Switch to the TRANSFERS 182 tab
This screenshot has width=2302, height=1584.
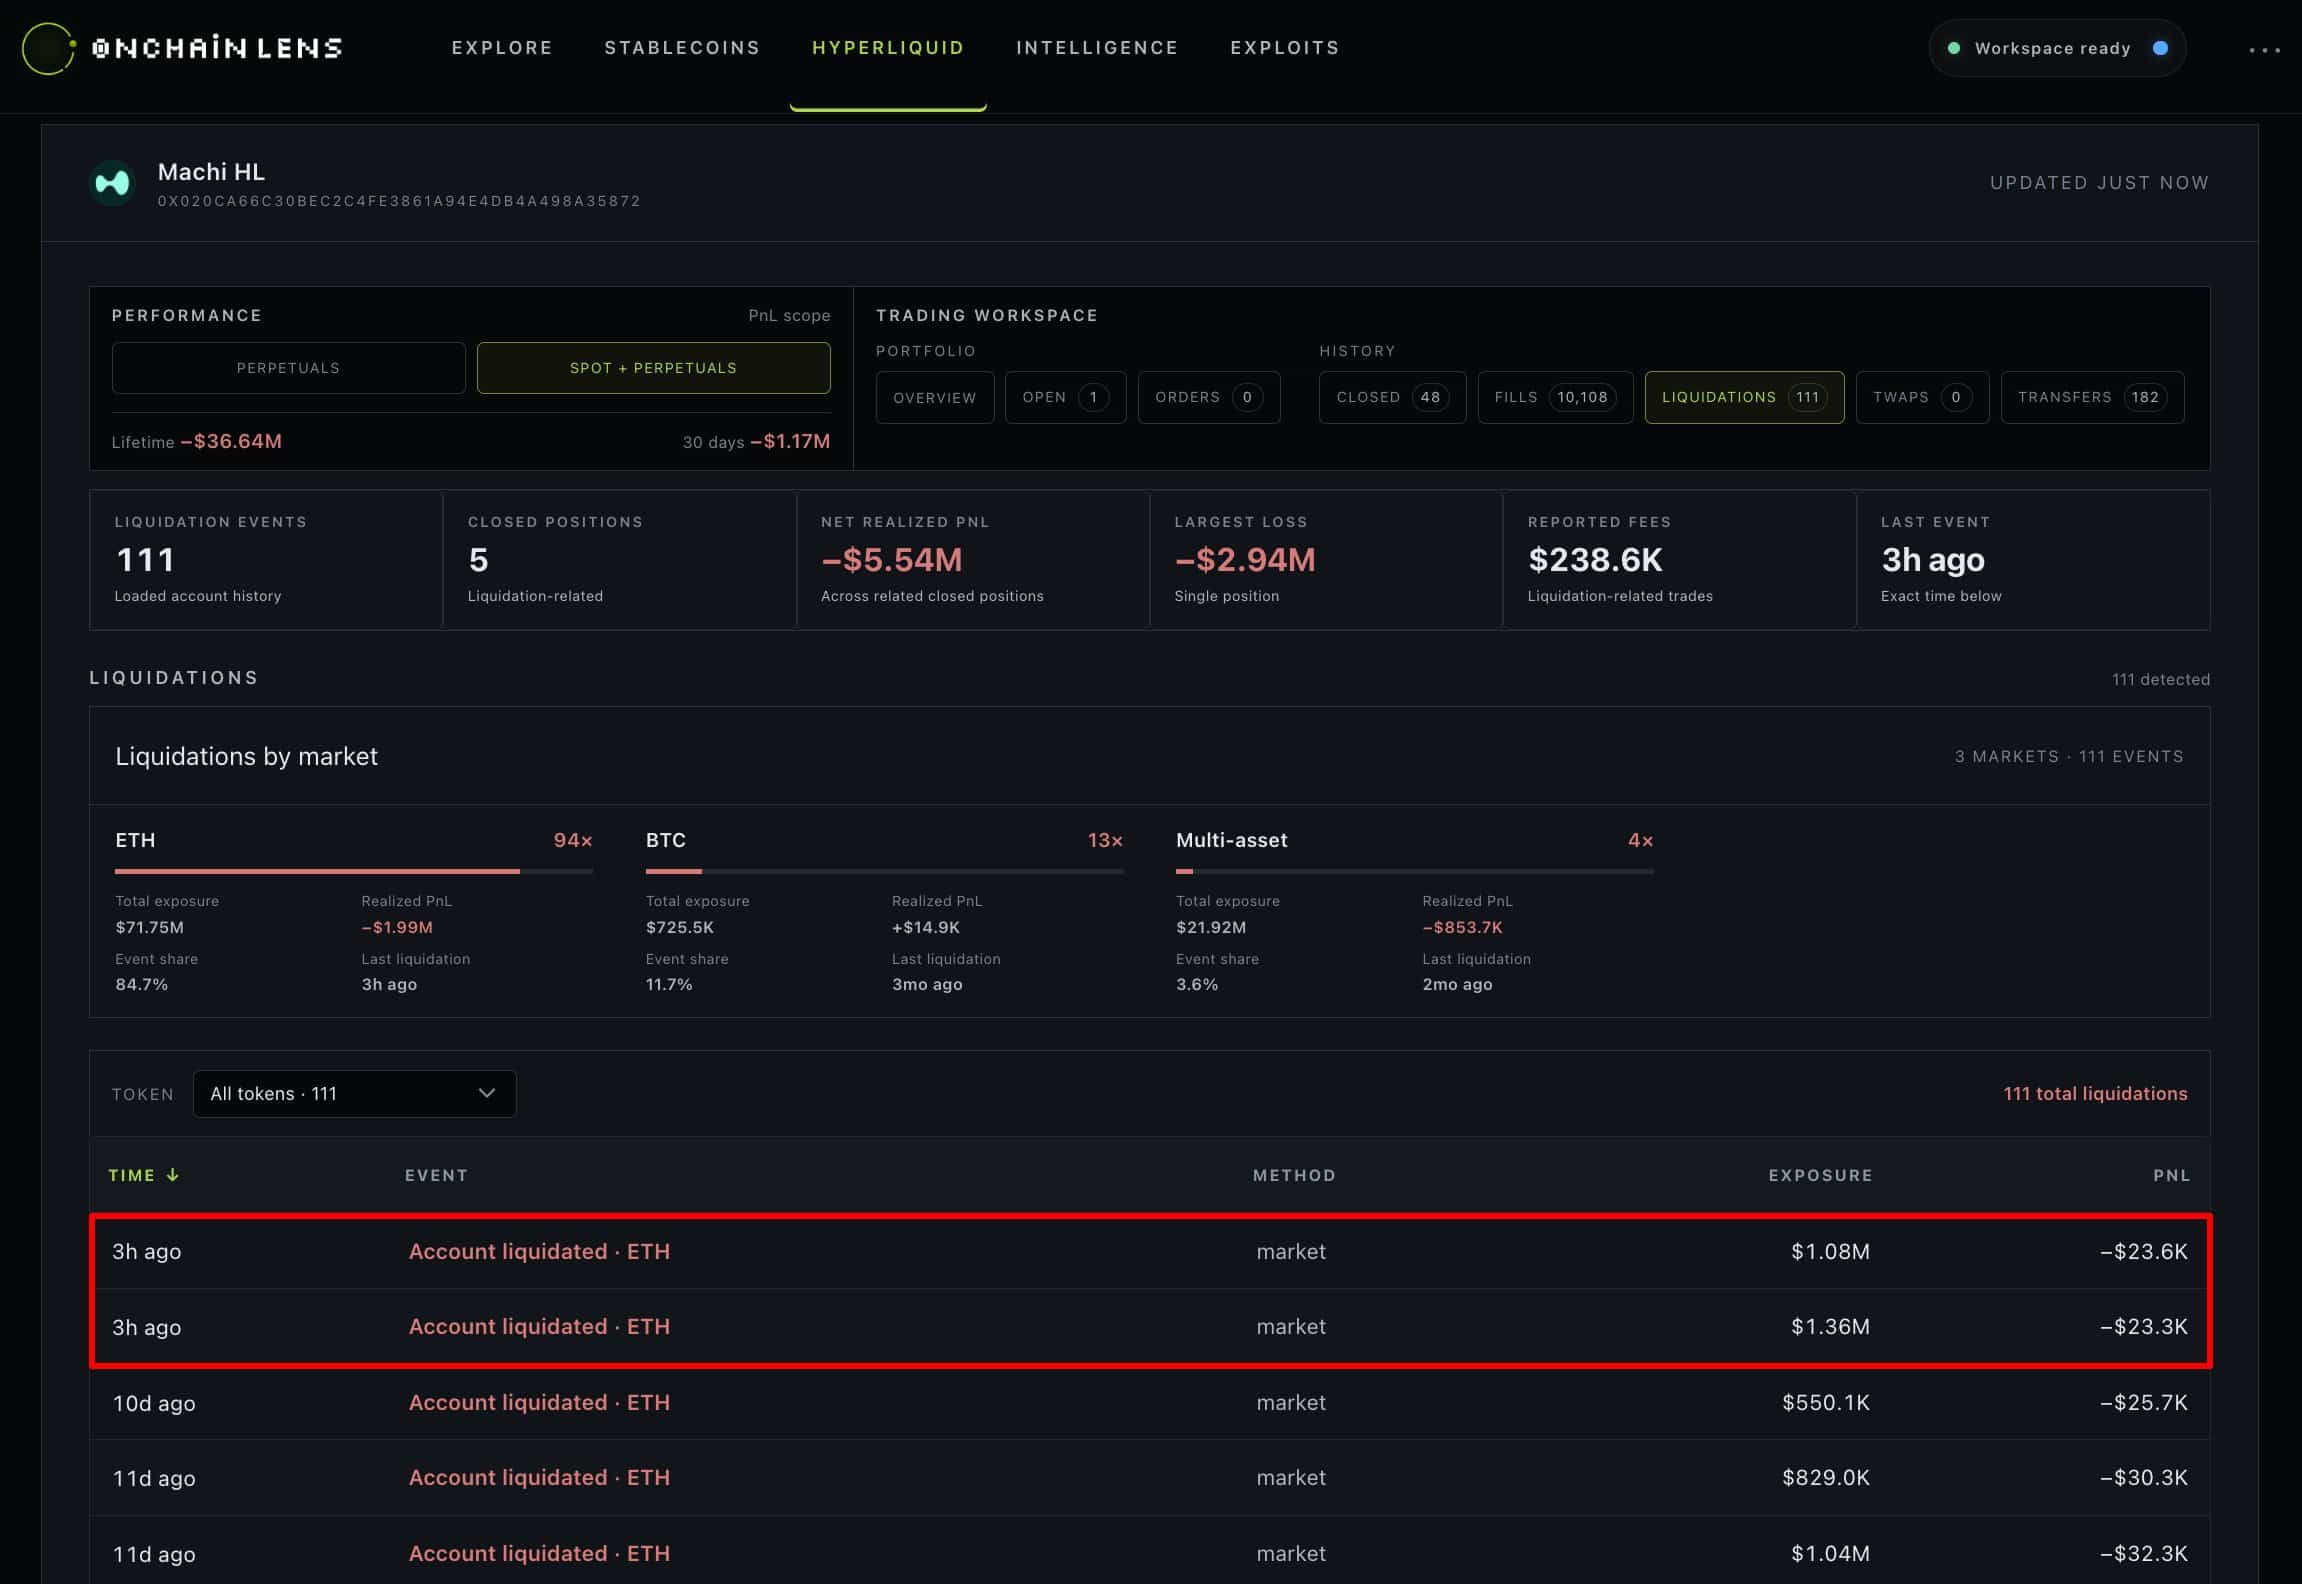tap(2092, 397)
